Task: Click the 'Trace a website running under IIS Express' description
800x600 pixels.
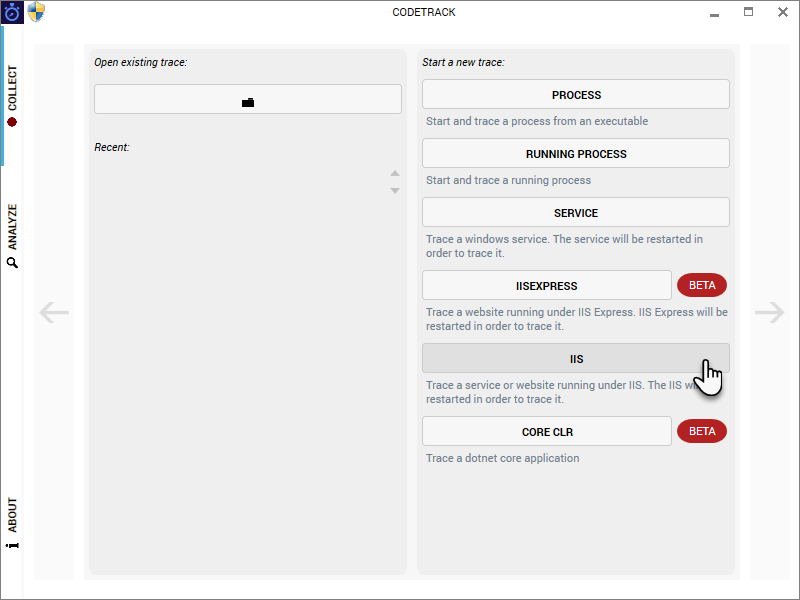Action: [577, 319]
